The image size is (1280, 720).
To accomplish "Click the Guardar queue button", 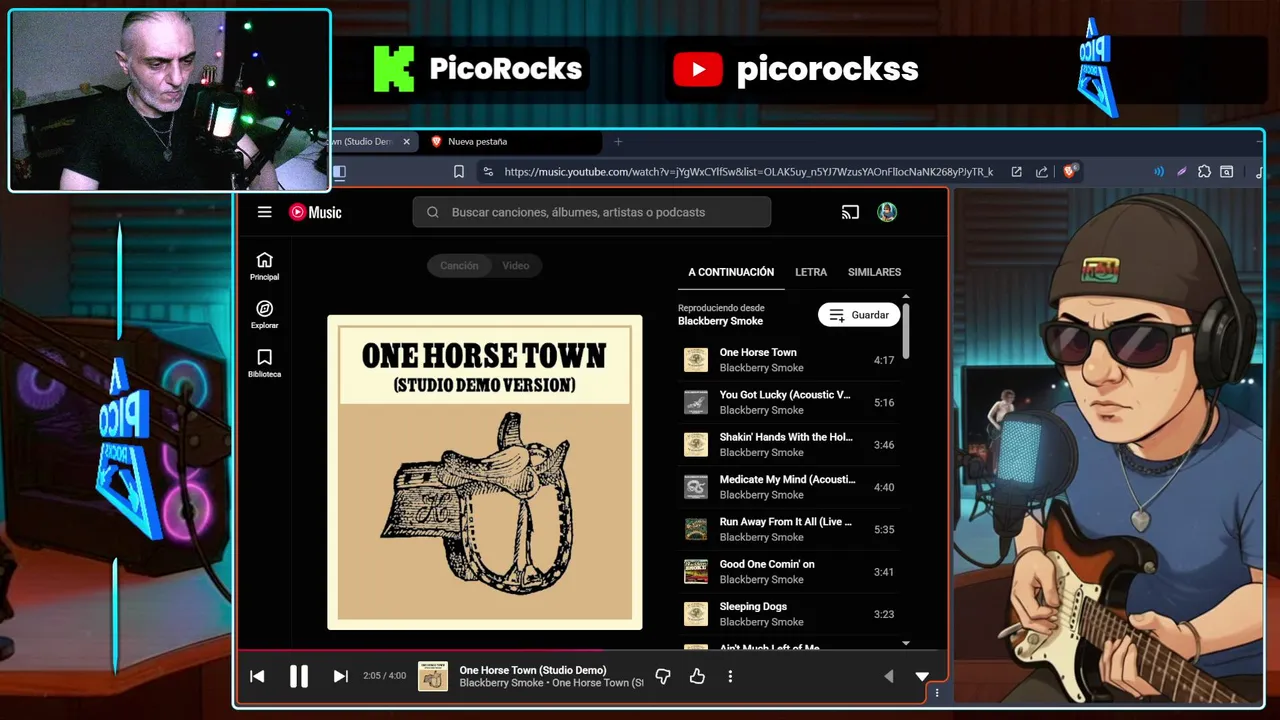I will [x=859, y=315].
